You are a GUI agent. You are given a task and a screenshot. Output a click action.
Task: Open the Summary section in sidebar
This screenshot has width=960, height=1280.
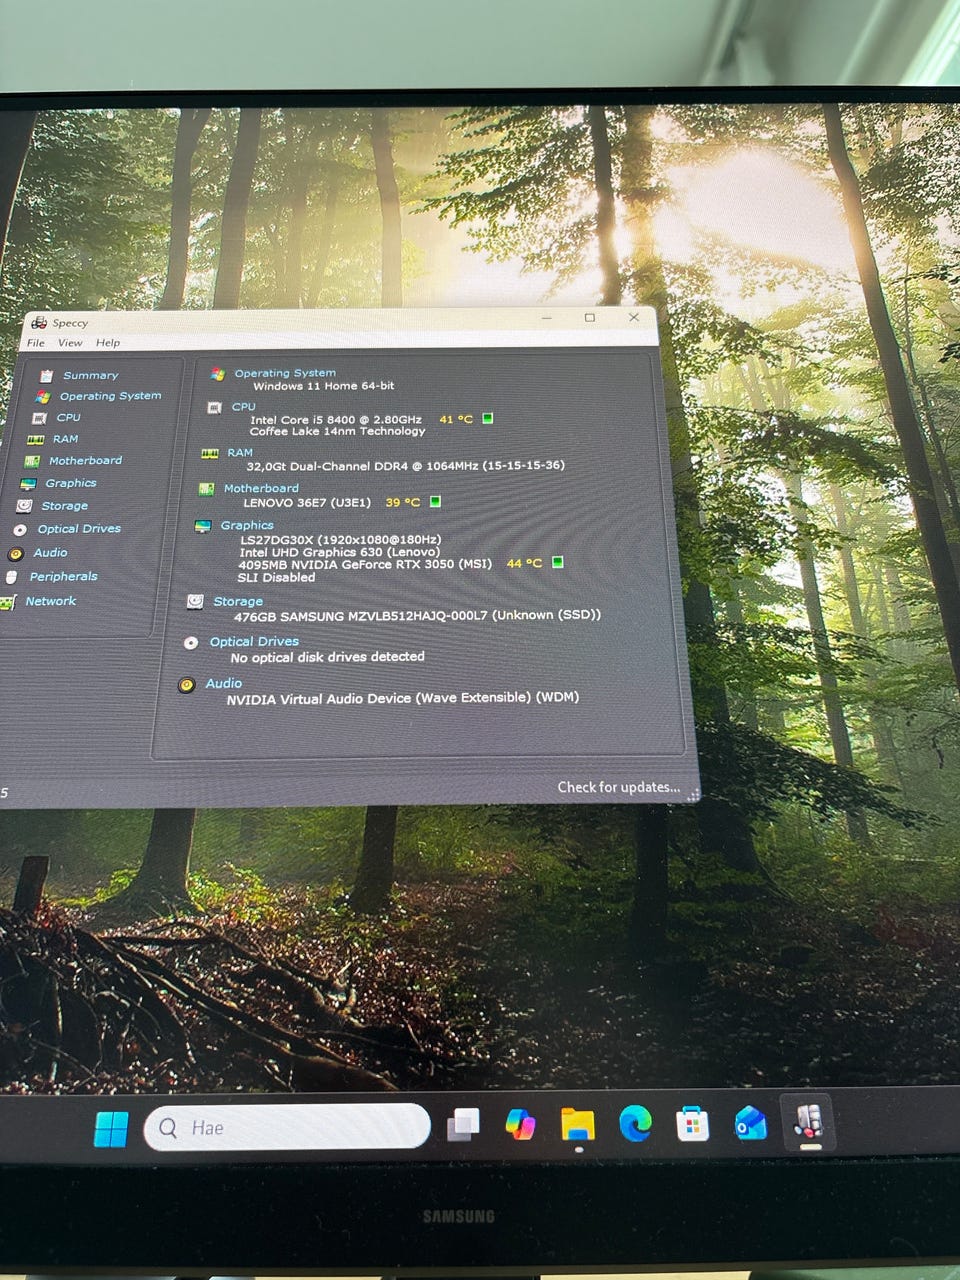tap(90, 376)
